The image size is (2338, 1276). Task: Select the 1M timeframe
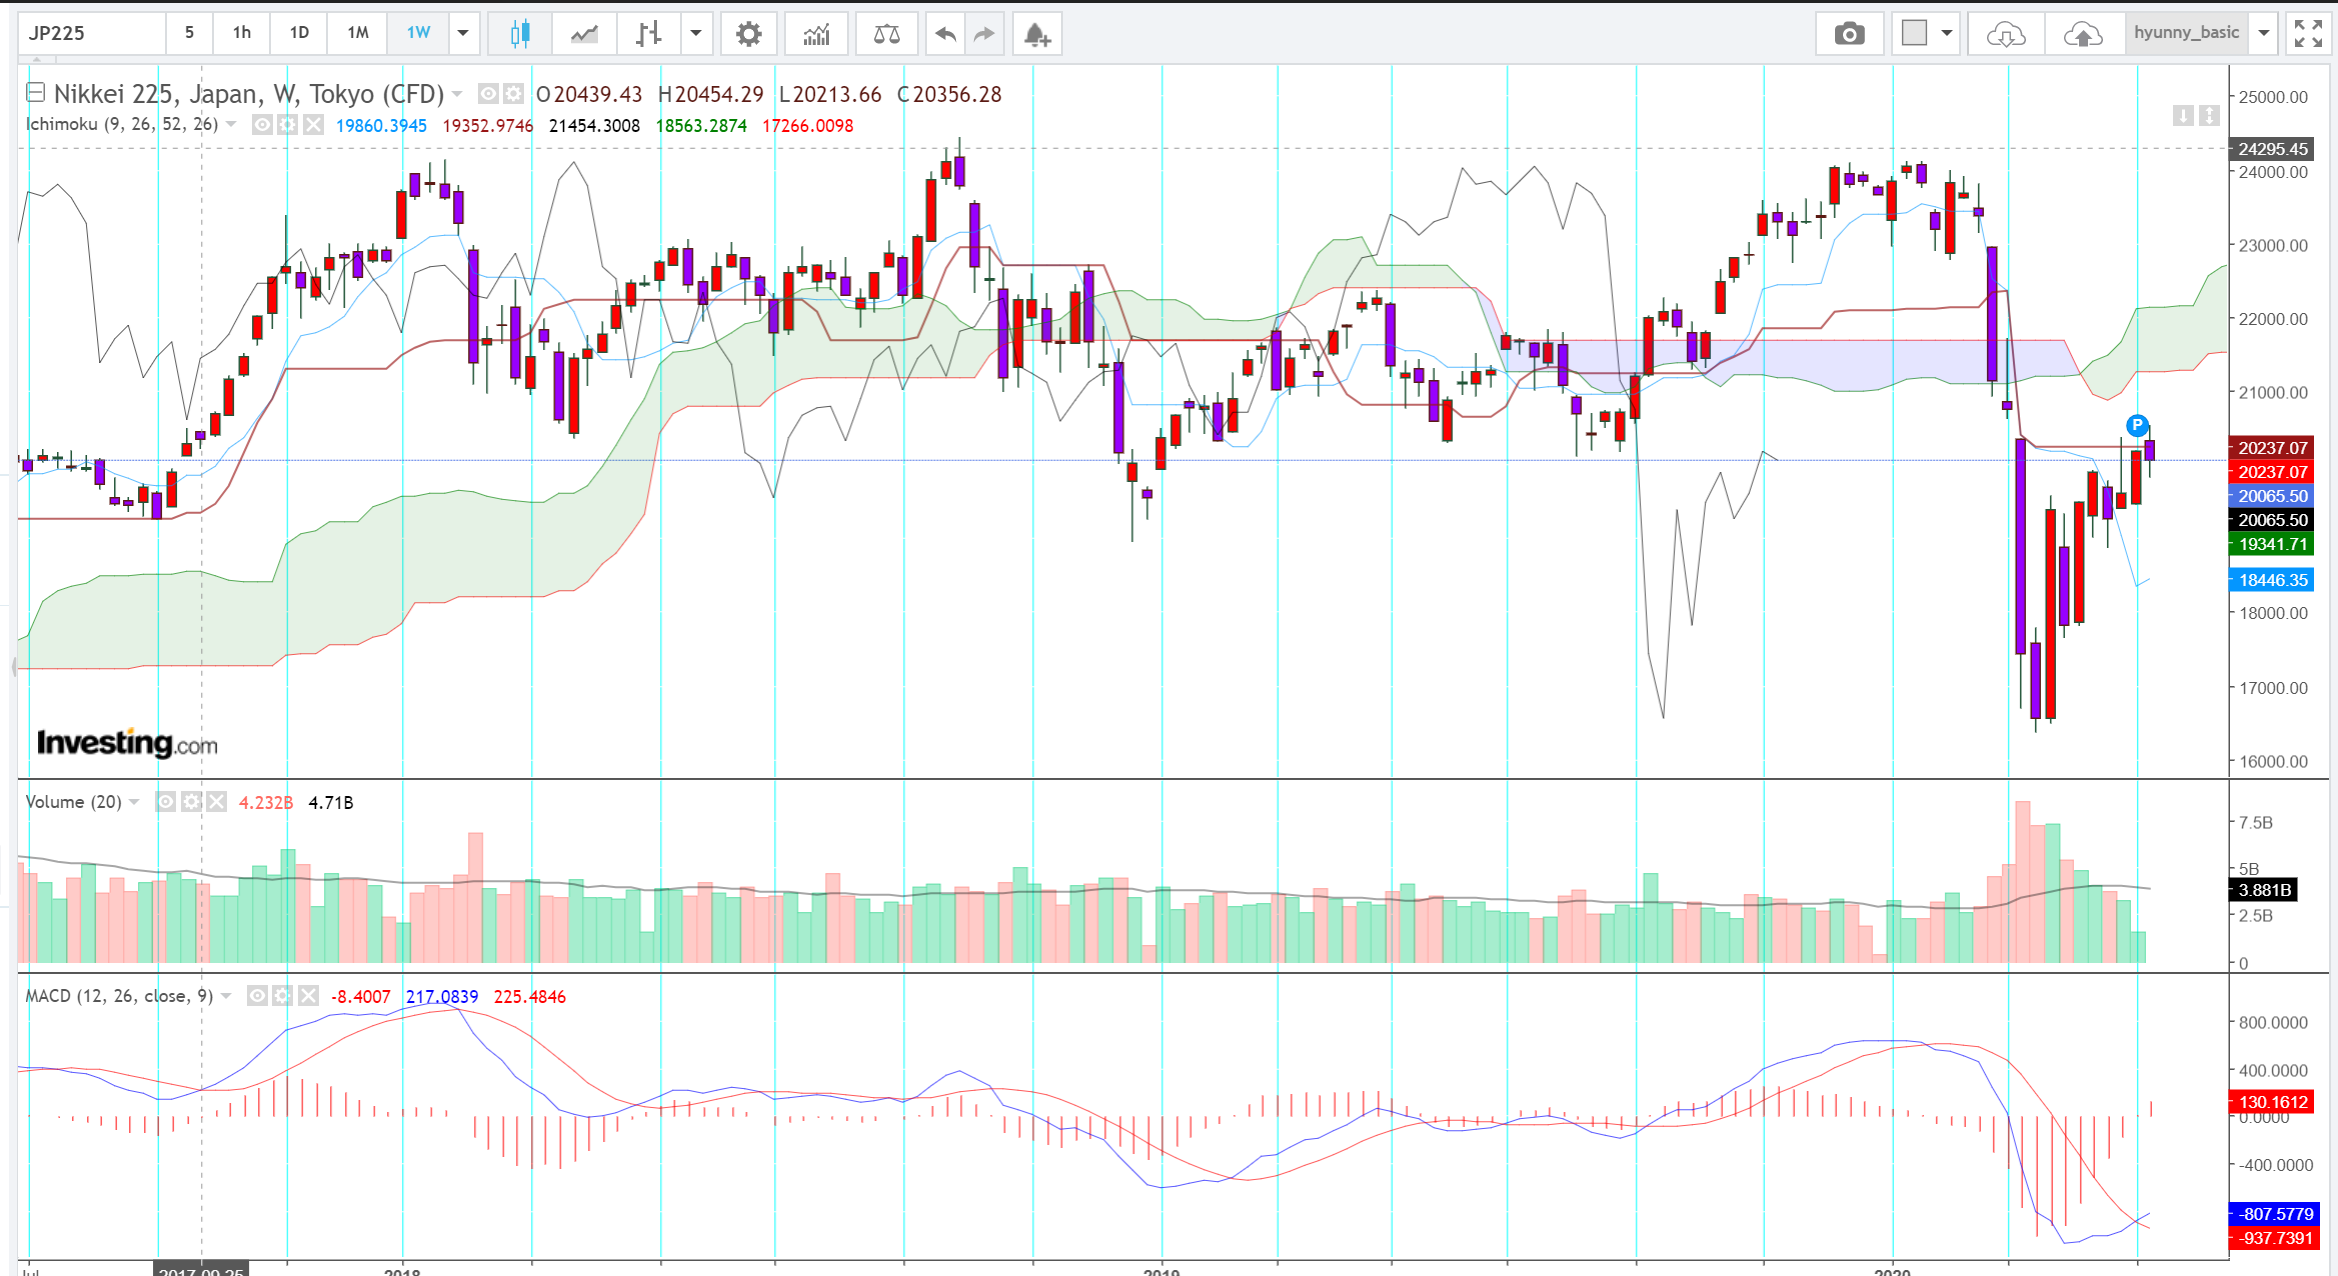358,33
